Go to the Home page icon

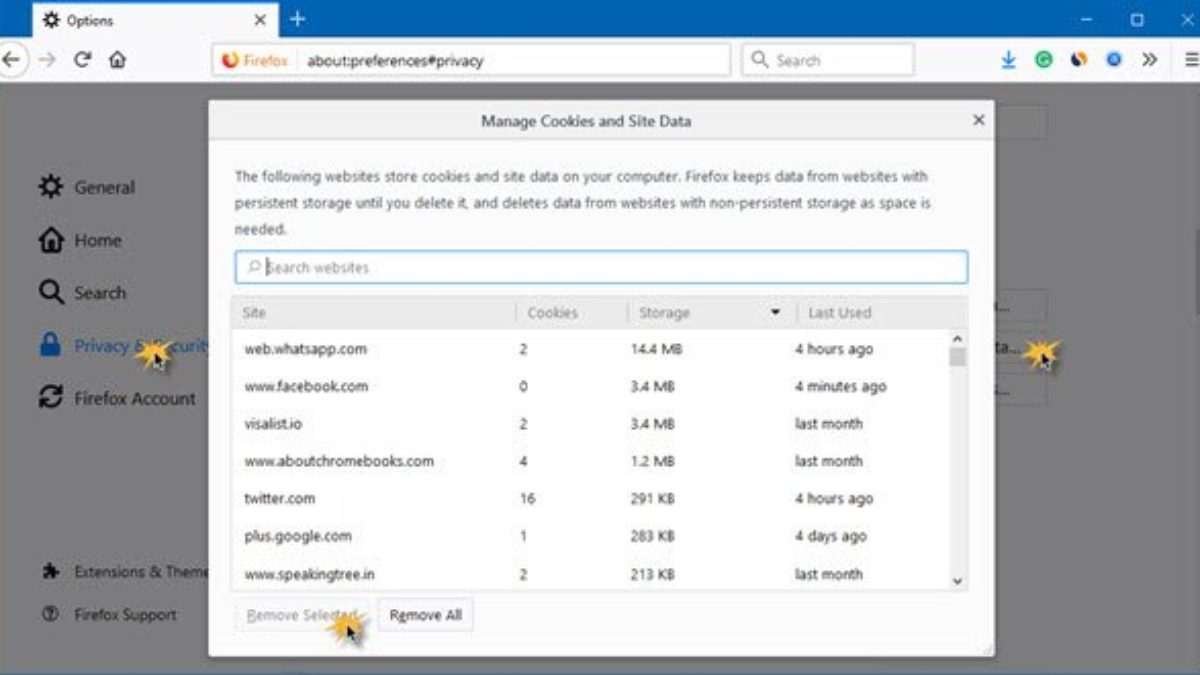(x=117, y=59)
